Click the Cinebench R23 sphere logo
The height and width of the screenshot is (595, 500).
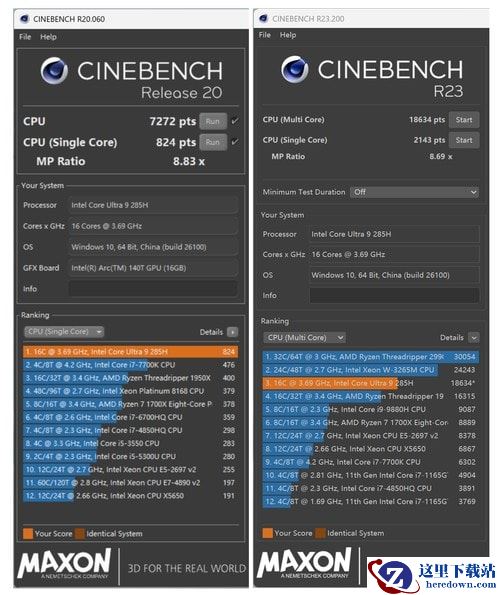coord(295,69)
